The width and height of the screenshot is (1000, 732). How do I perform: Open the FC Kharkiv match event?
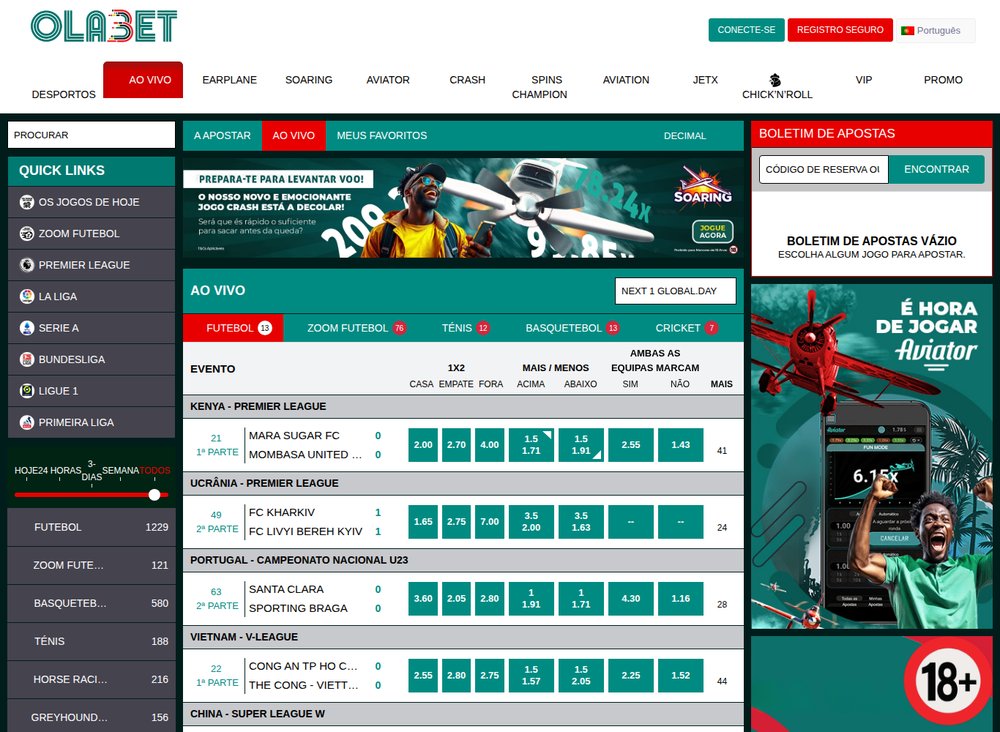[305, 522]
